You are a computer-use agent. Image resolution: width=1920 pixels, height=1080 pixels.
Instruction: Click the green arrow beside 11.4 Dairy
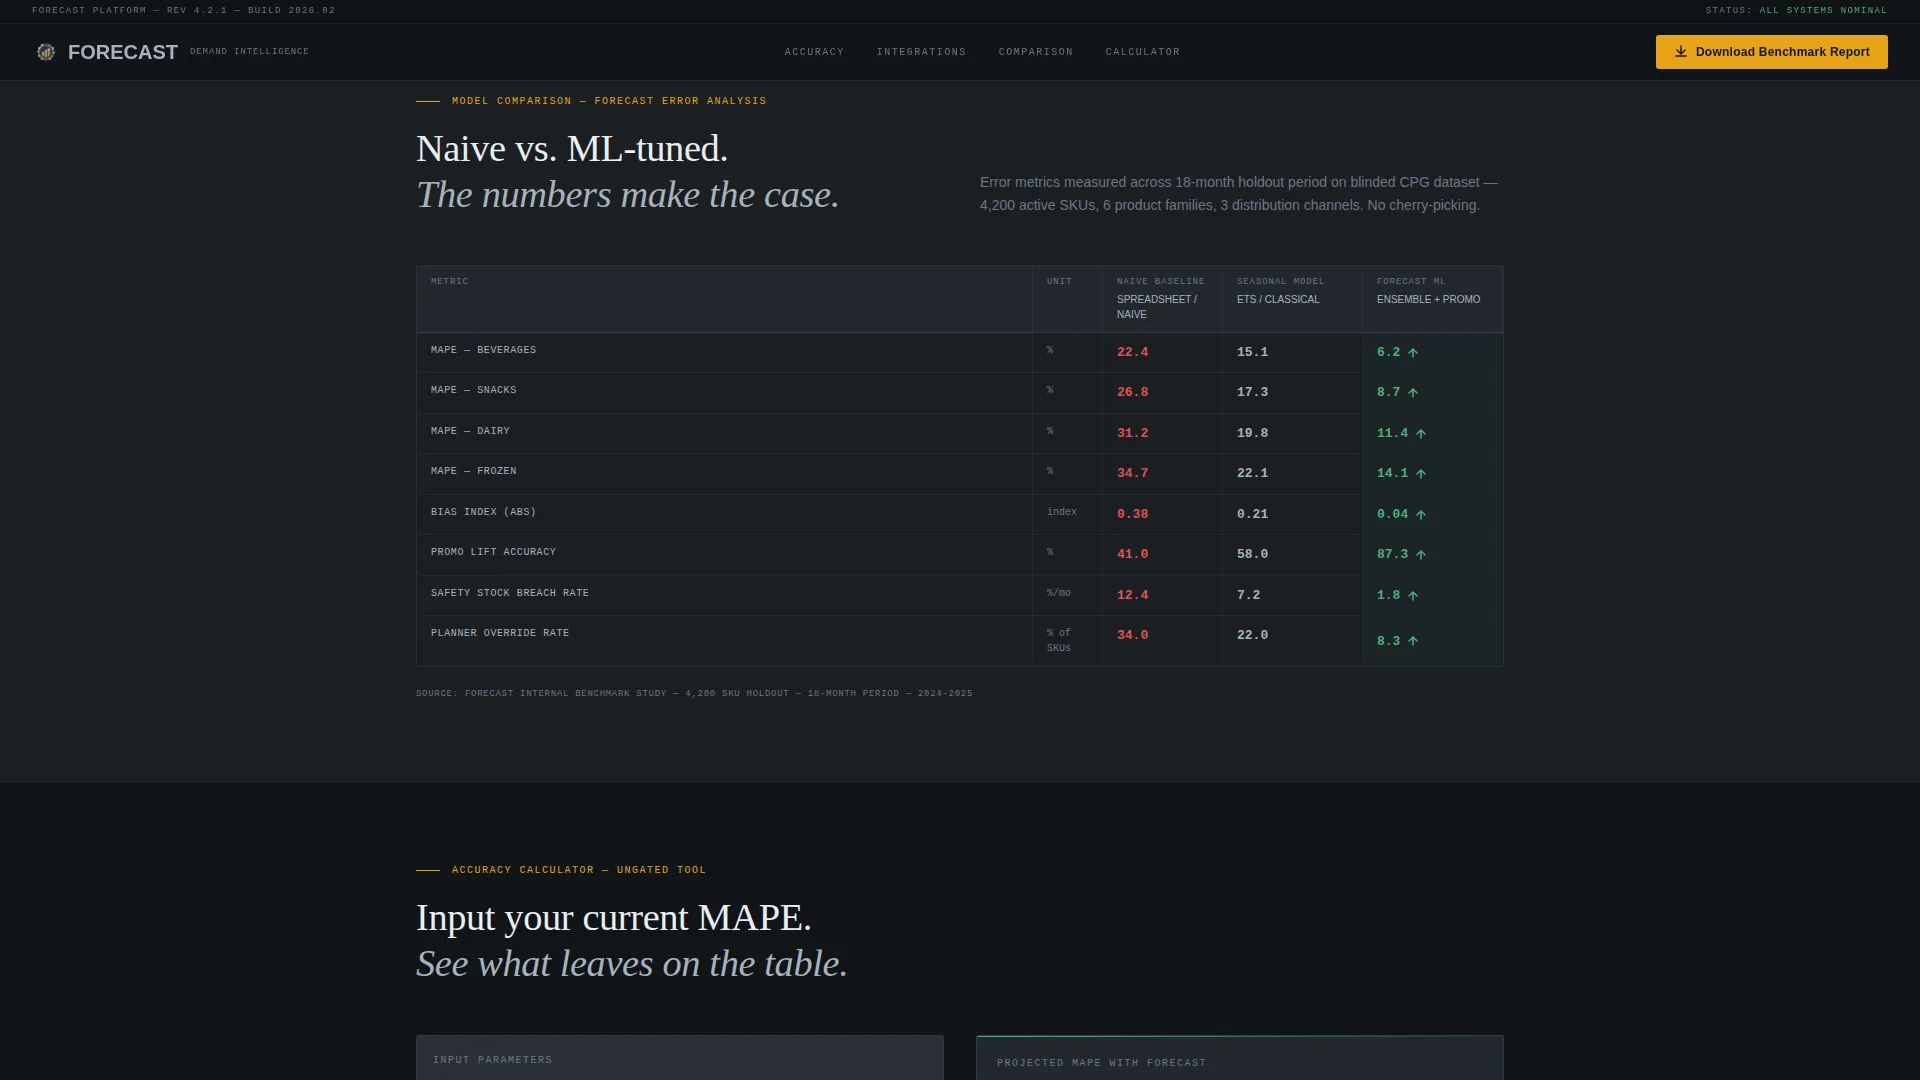tap(1421, 434)
